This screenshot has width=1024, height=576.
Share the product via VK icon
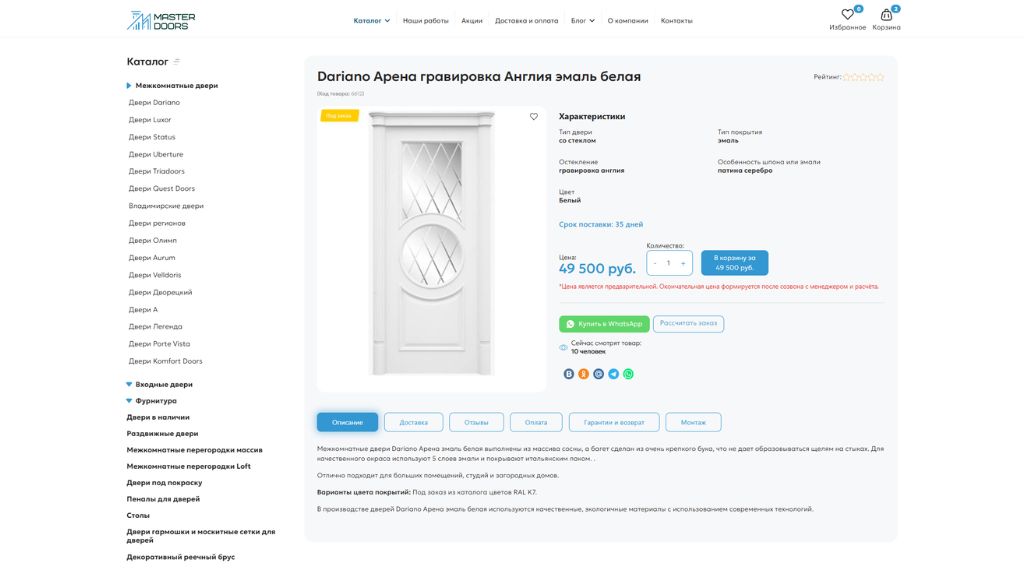[x=569, y=373]
